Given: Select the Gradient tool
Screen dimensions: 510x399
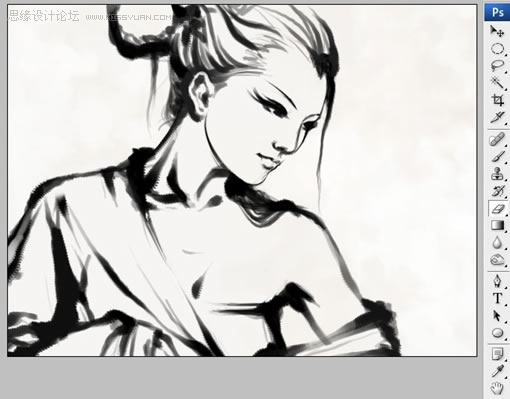Looking at the screenshot, I should click(497, 225).
